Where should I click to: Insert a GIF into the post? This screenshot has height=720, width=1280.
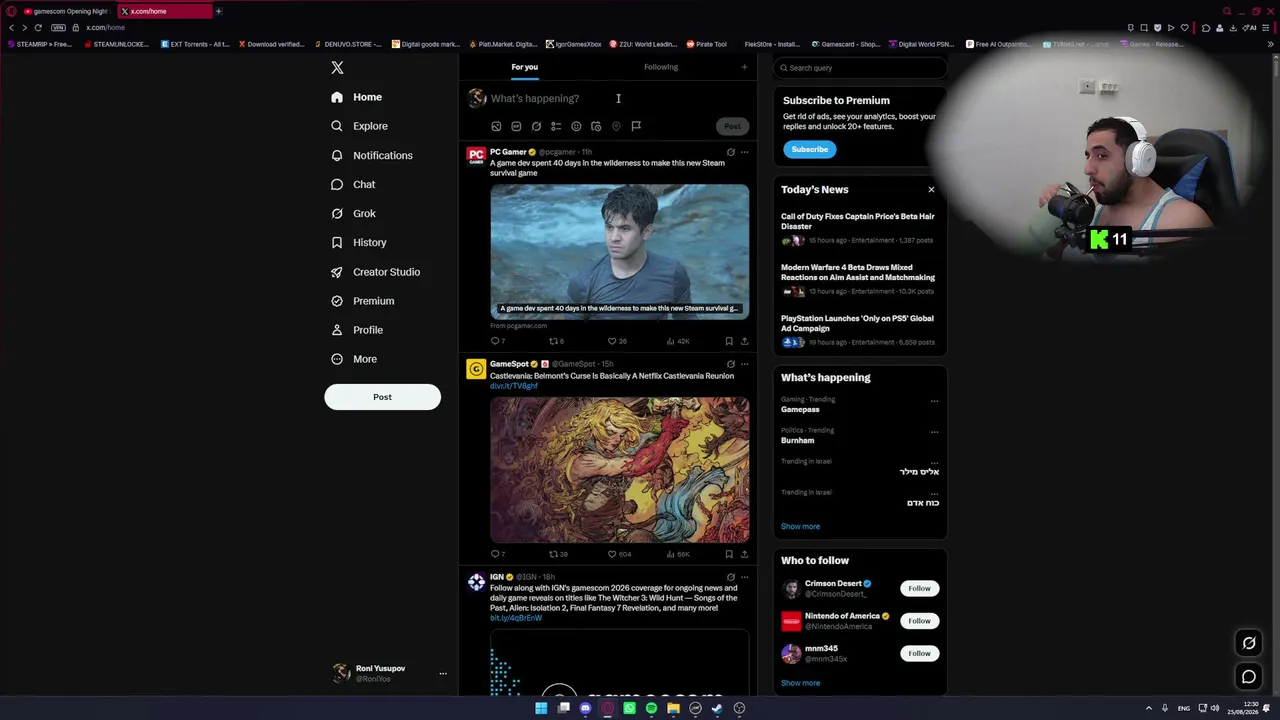[x=516, y=126]
